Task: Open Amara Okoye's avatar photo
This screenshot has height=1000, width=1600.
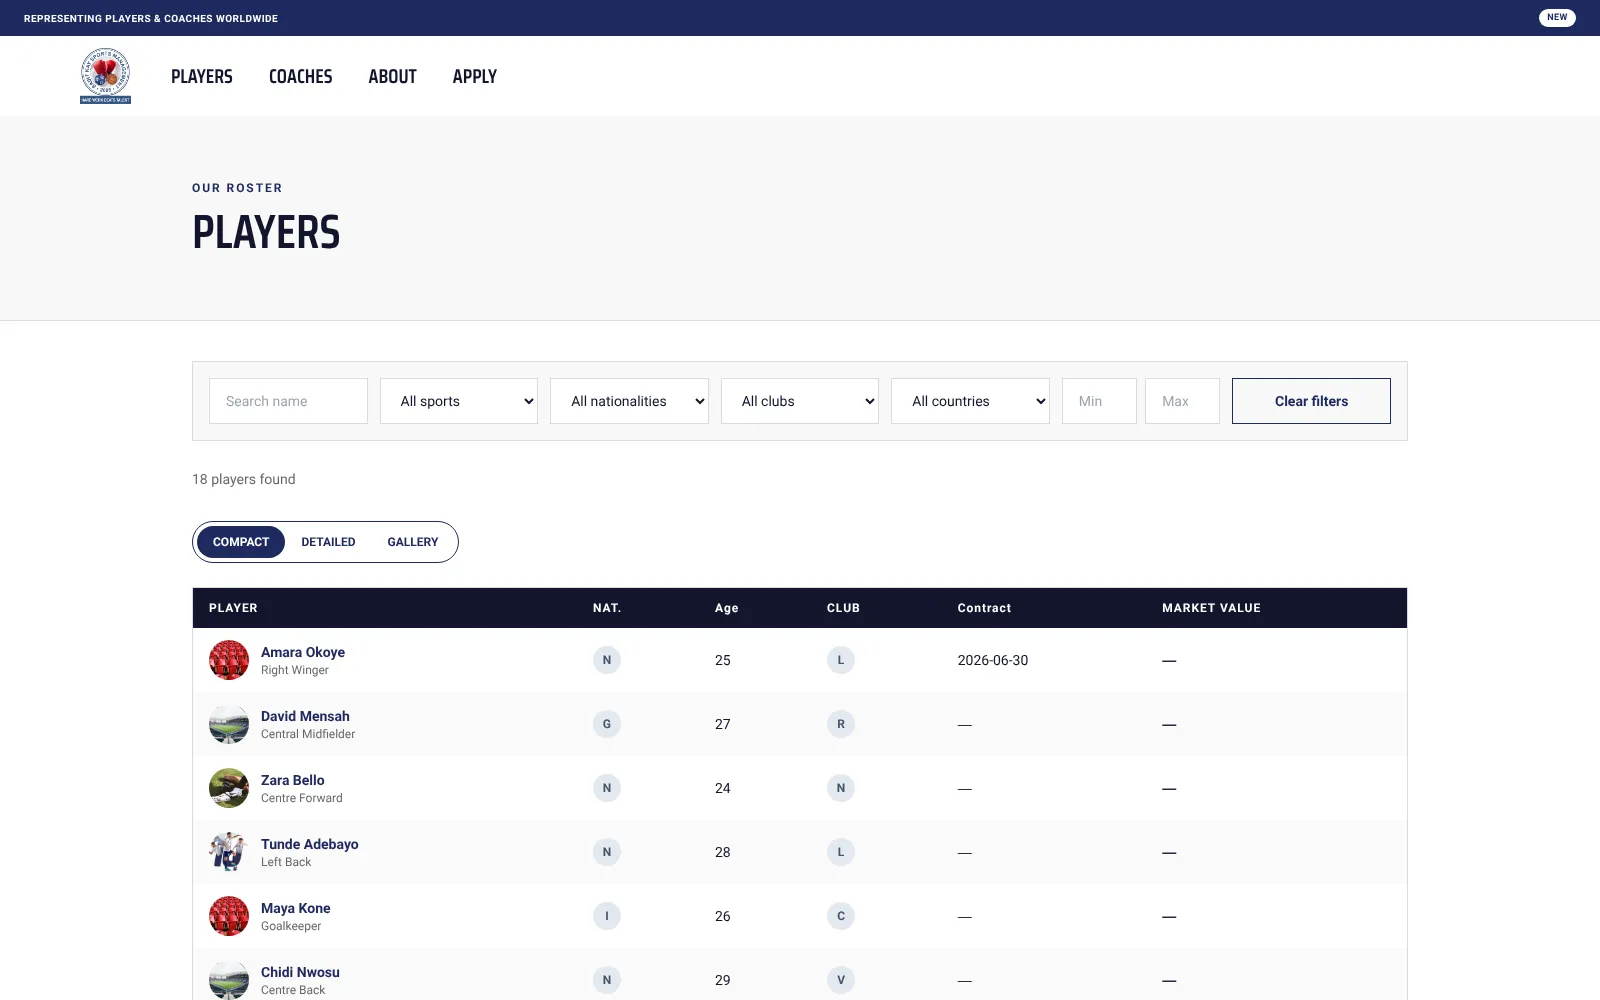Action: [229, 660]
